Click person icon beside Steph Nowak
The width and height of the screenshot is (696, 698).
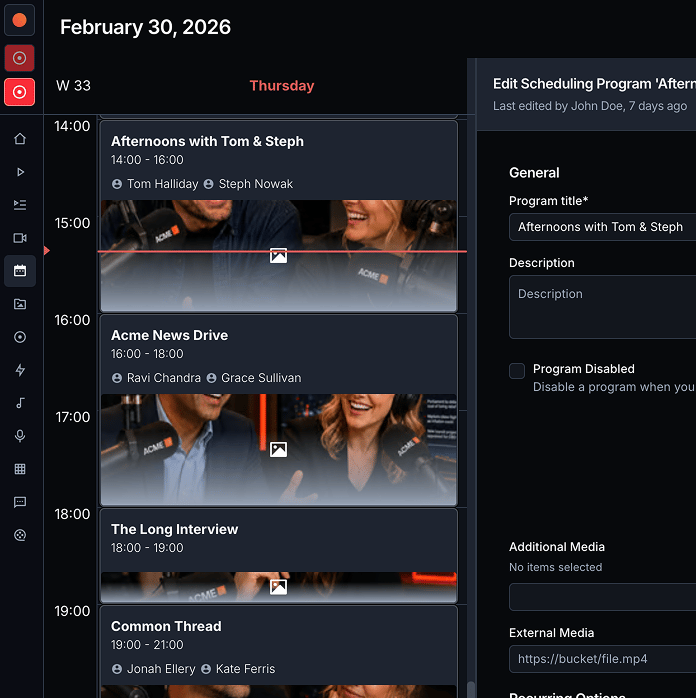click(x=209, y=184)
